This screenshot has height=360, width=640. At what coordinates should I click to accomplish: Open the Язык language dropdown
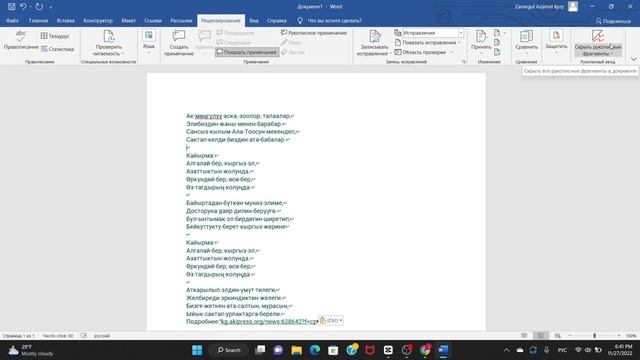tap(149, 42)
